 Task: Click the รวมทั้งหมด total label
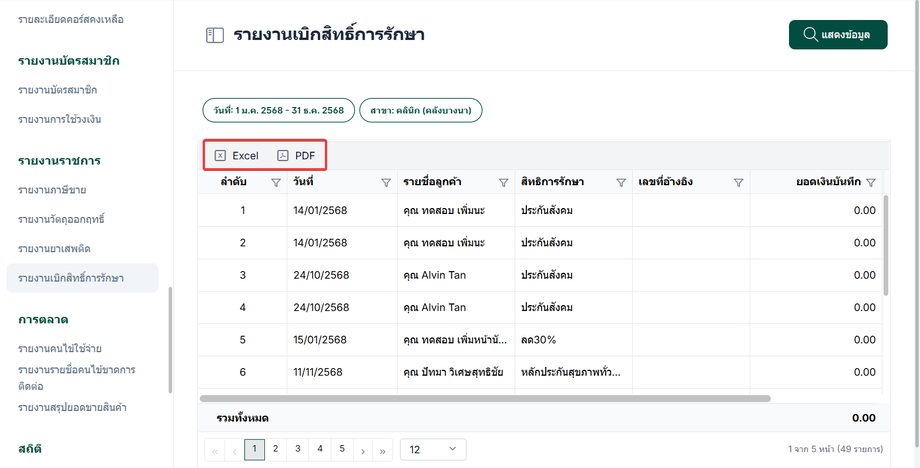(x=242, y=418)
